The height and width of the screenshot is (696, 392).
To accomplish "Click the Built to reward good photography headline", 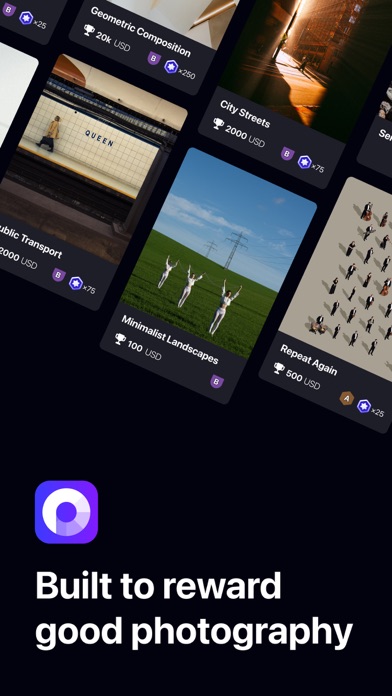I will [x=194, y=609].
